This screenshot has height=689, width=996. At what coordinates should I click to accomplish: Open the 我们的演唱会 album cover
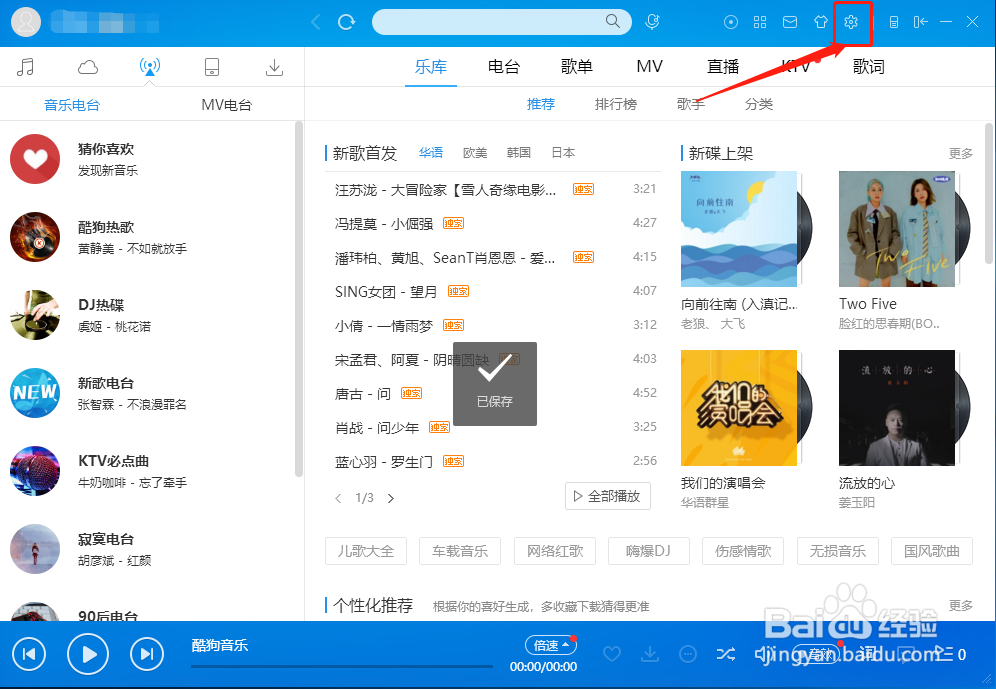pyautogui.click(x=739, y=408)
